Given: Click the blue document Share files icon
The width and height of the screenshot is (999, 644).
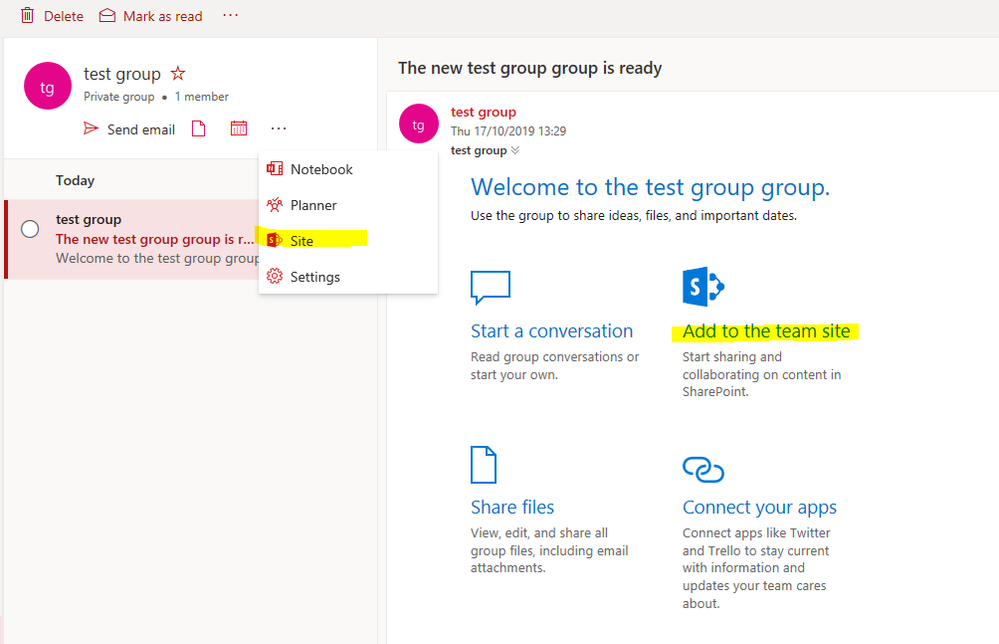Looking at the screenshot, I should (484, 464).
